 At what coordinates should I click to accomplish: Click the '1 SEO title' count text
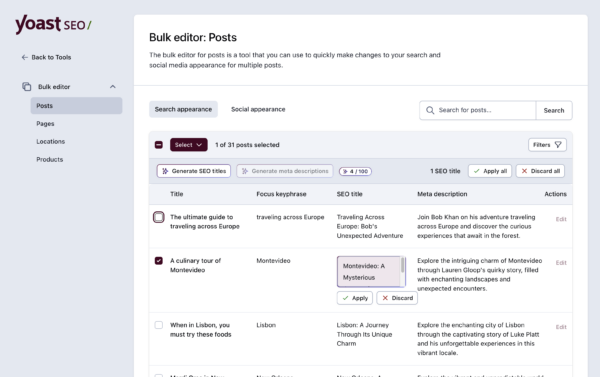click(445, 171)
